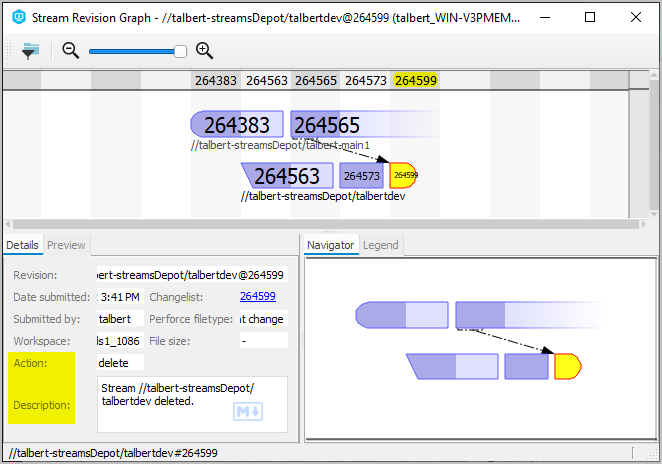Switch to the Legend tab

pyautogui.click(x=380, y=245)
